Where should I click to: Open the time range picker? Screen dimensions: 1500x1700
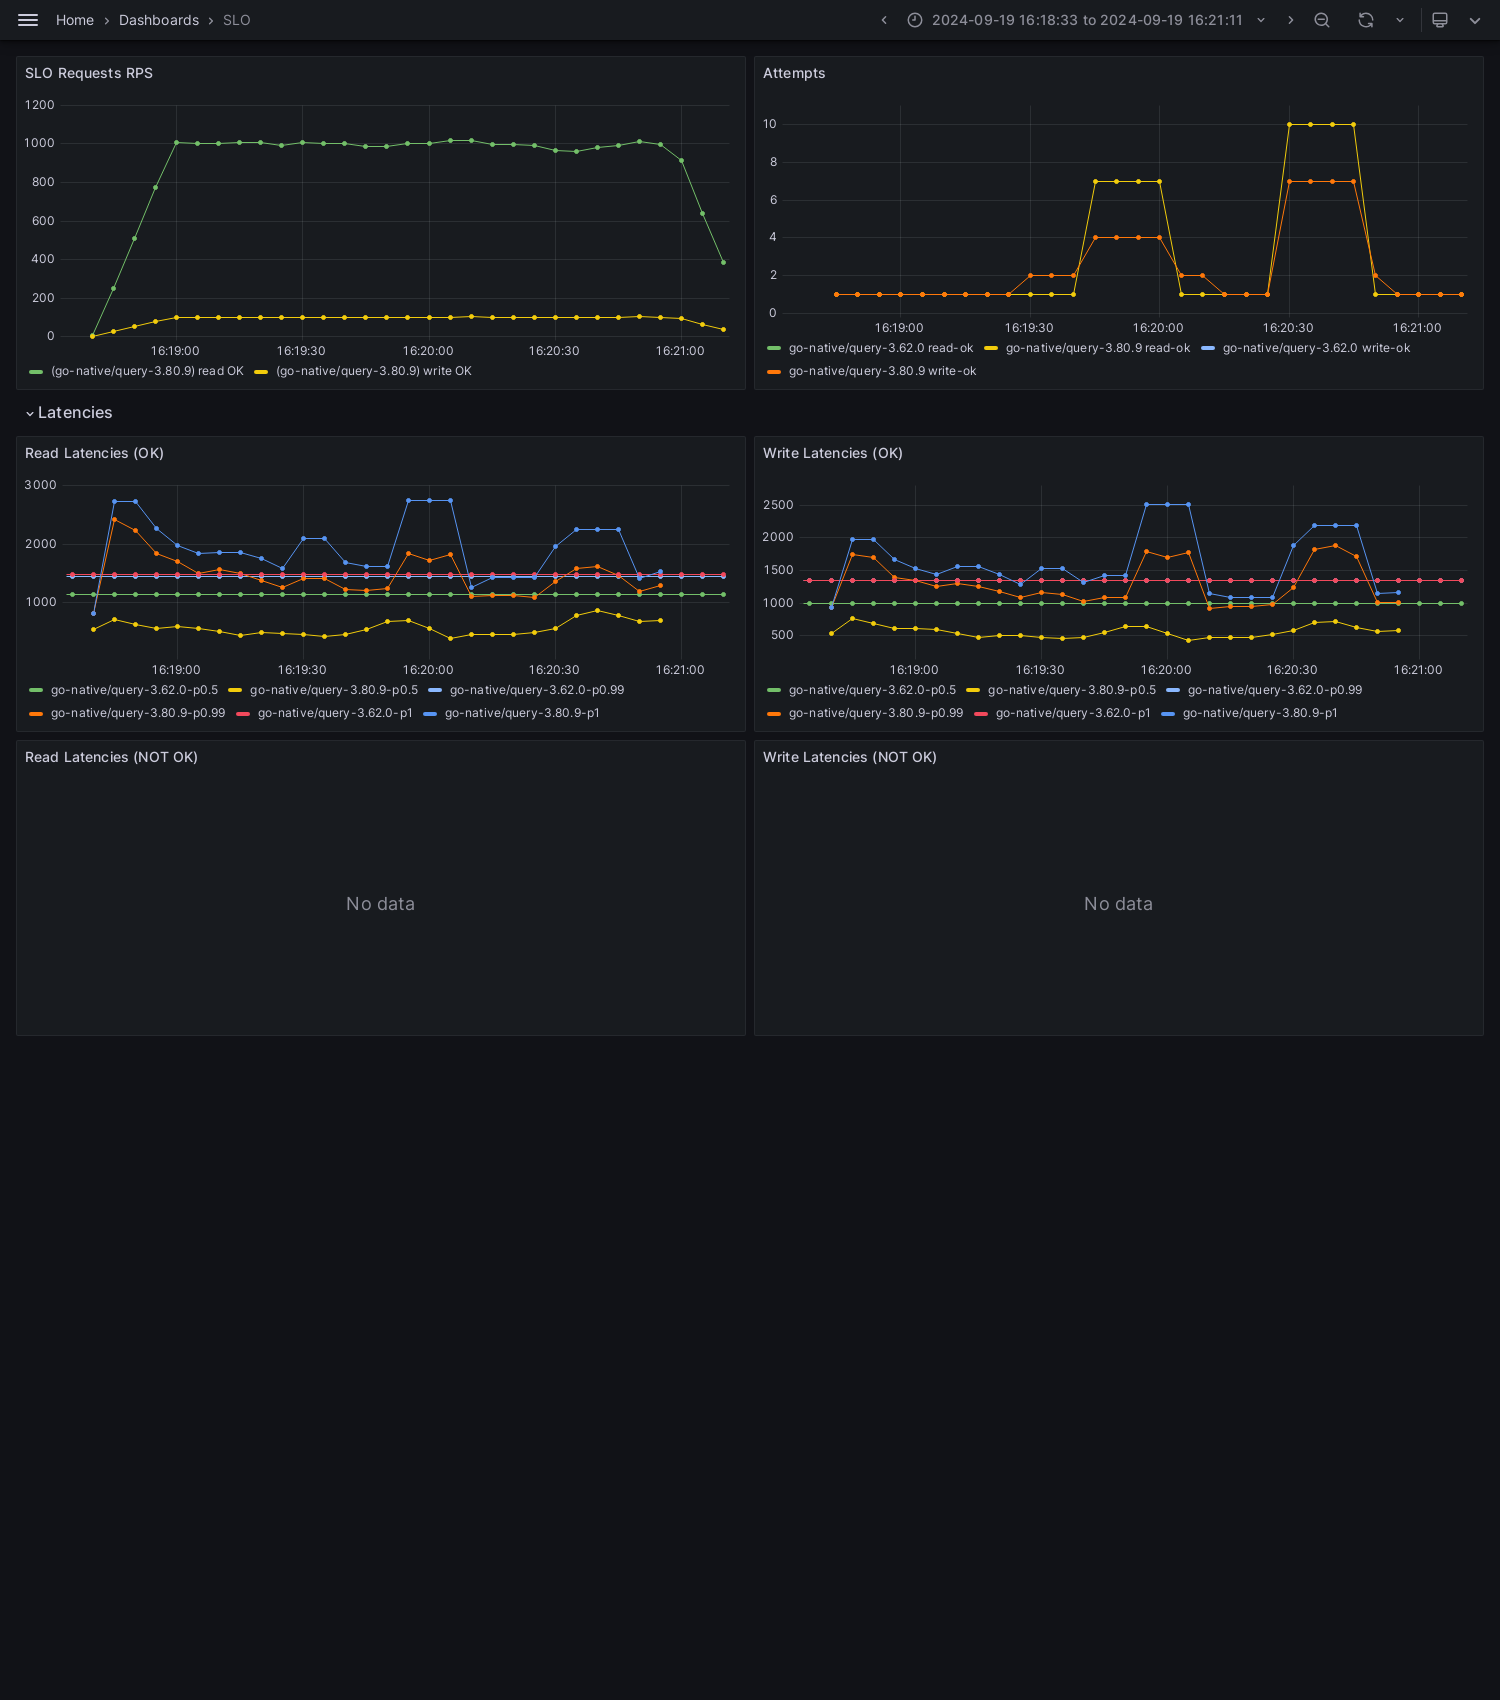[1087, 20]
